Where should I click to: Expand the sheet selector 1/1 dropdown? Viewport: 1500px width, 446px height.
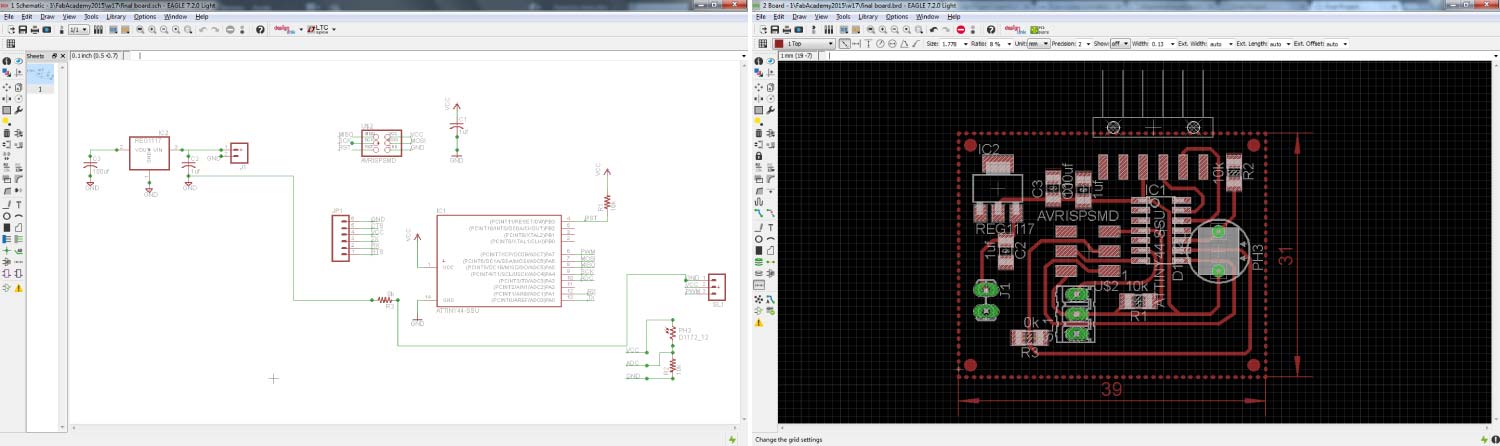(x=77, y=30)
